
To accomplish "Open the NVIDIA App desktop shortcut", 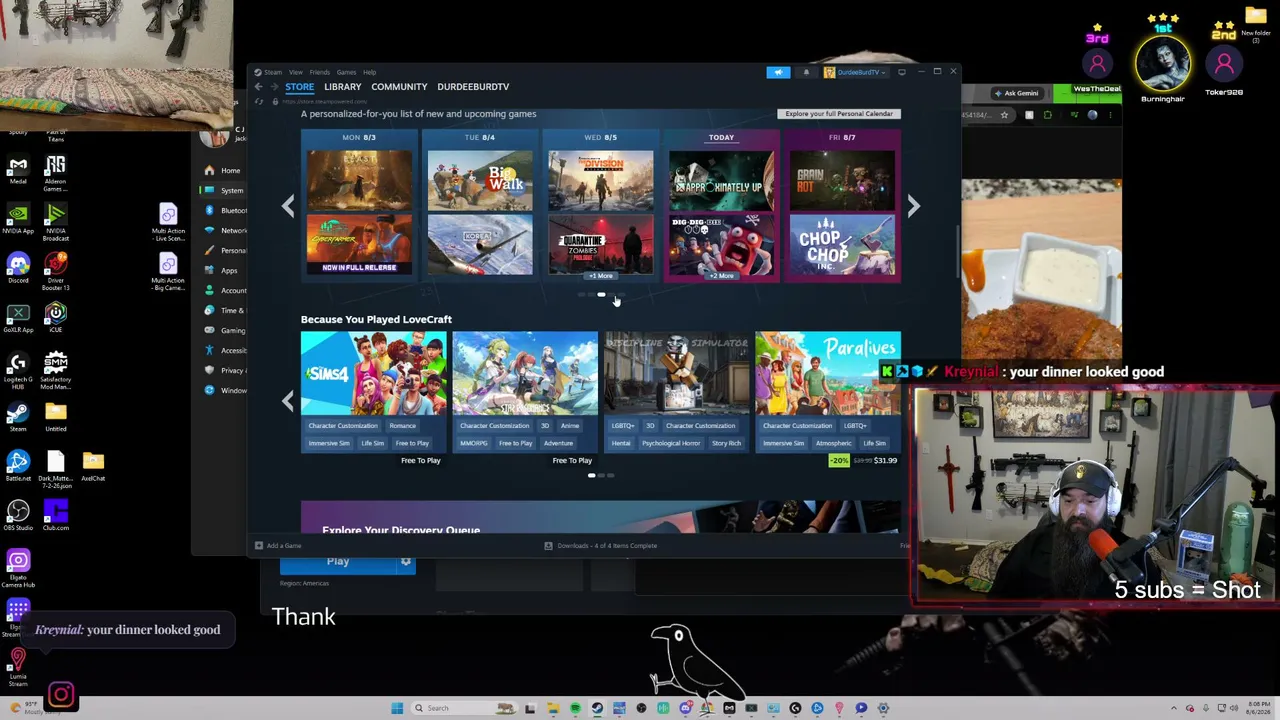I will pos(18,219).
